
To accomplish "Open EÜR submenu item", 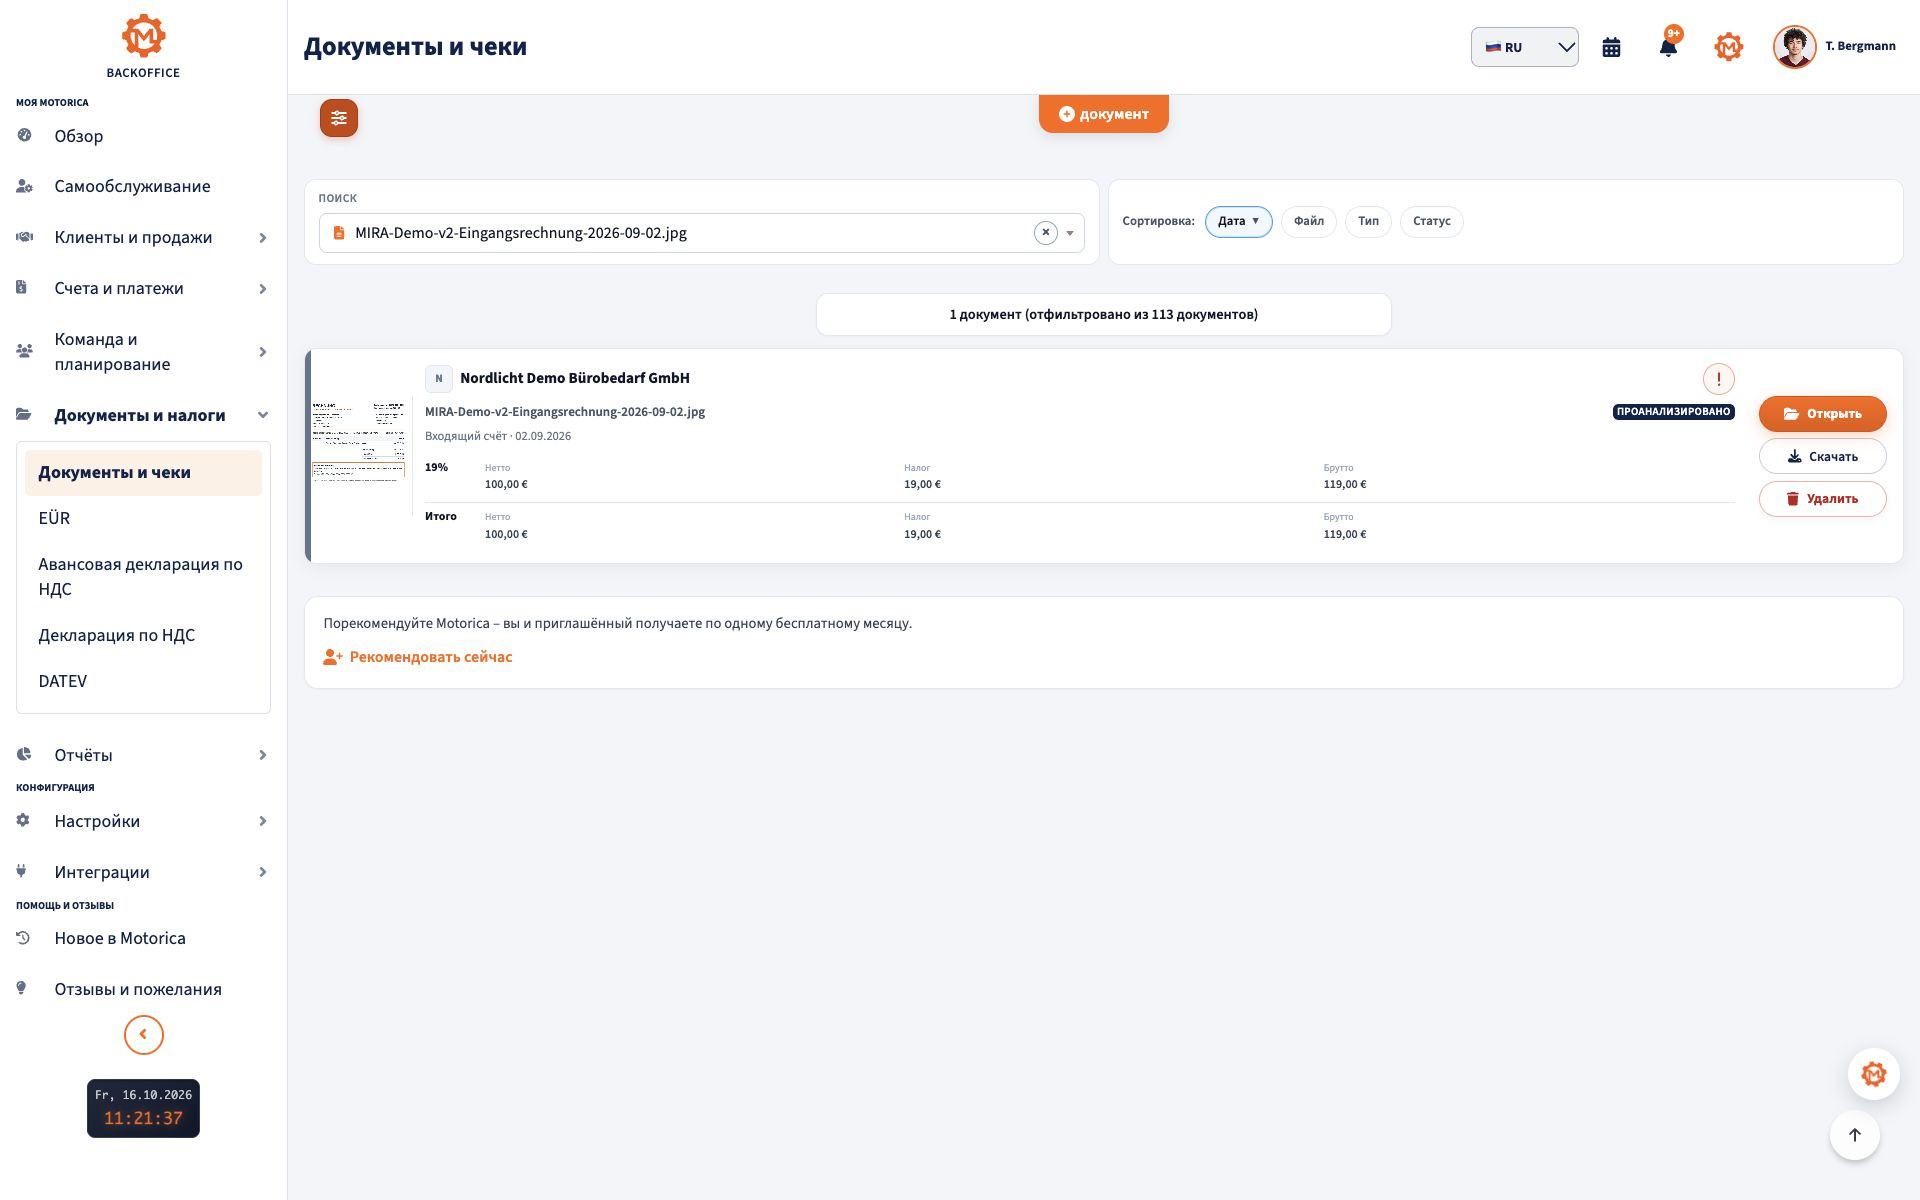I will (x=143, y=518).
